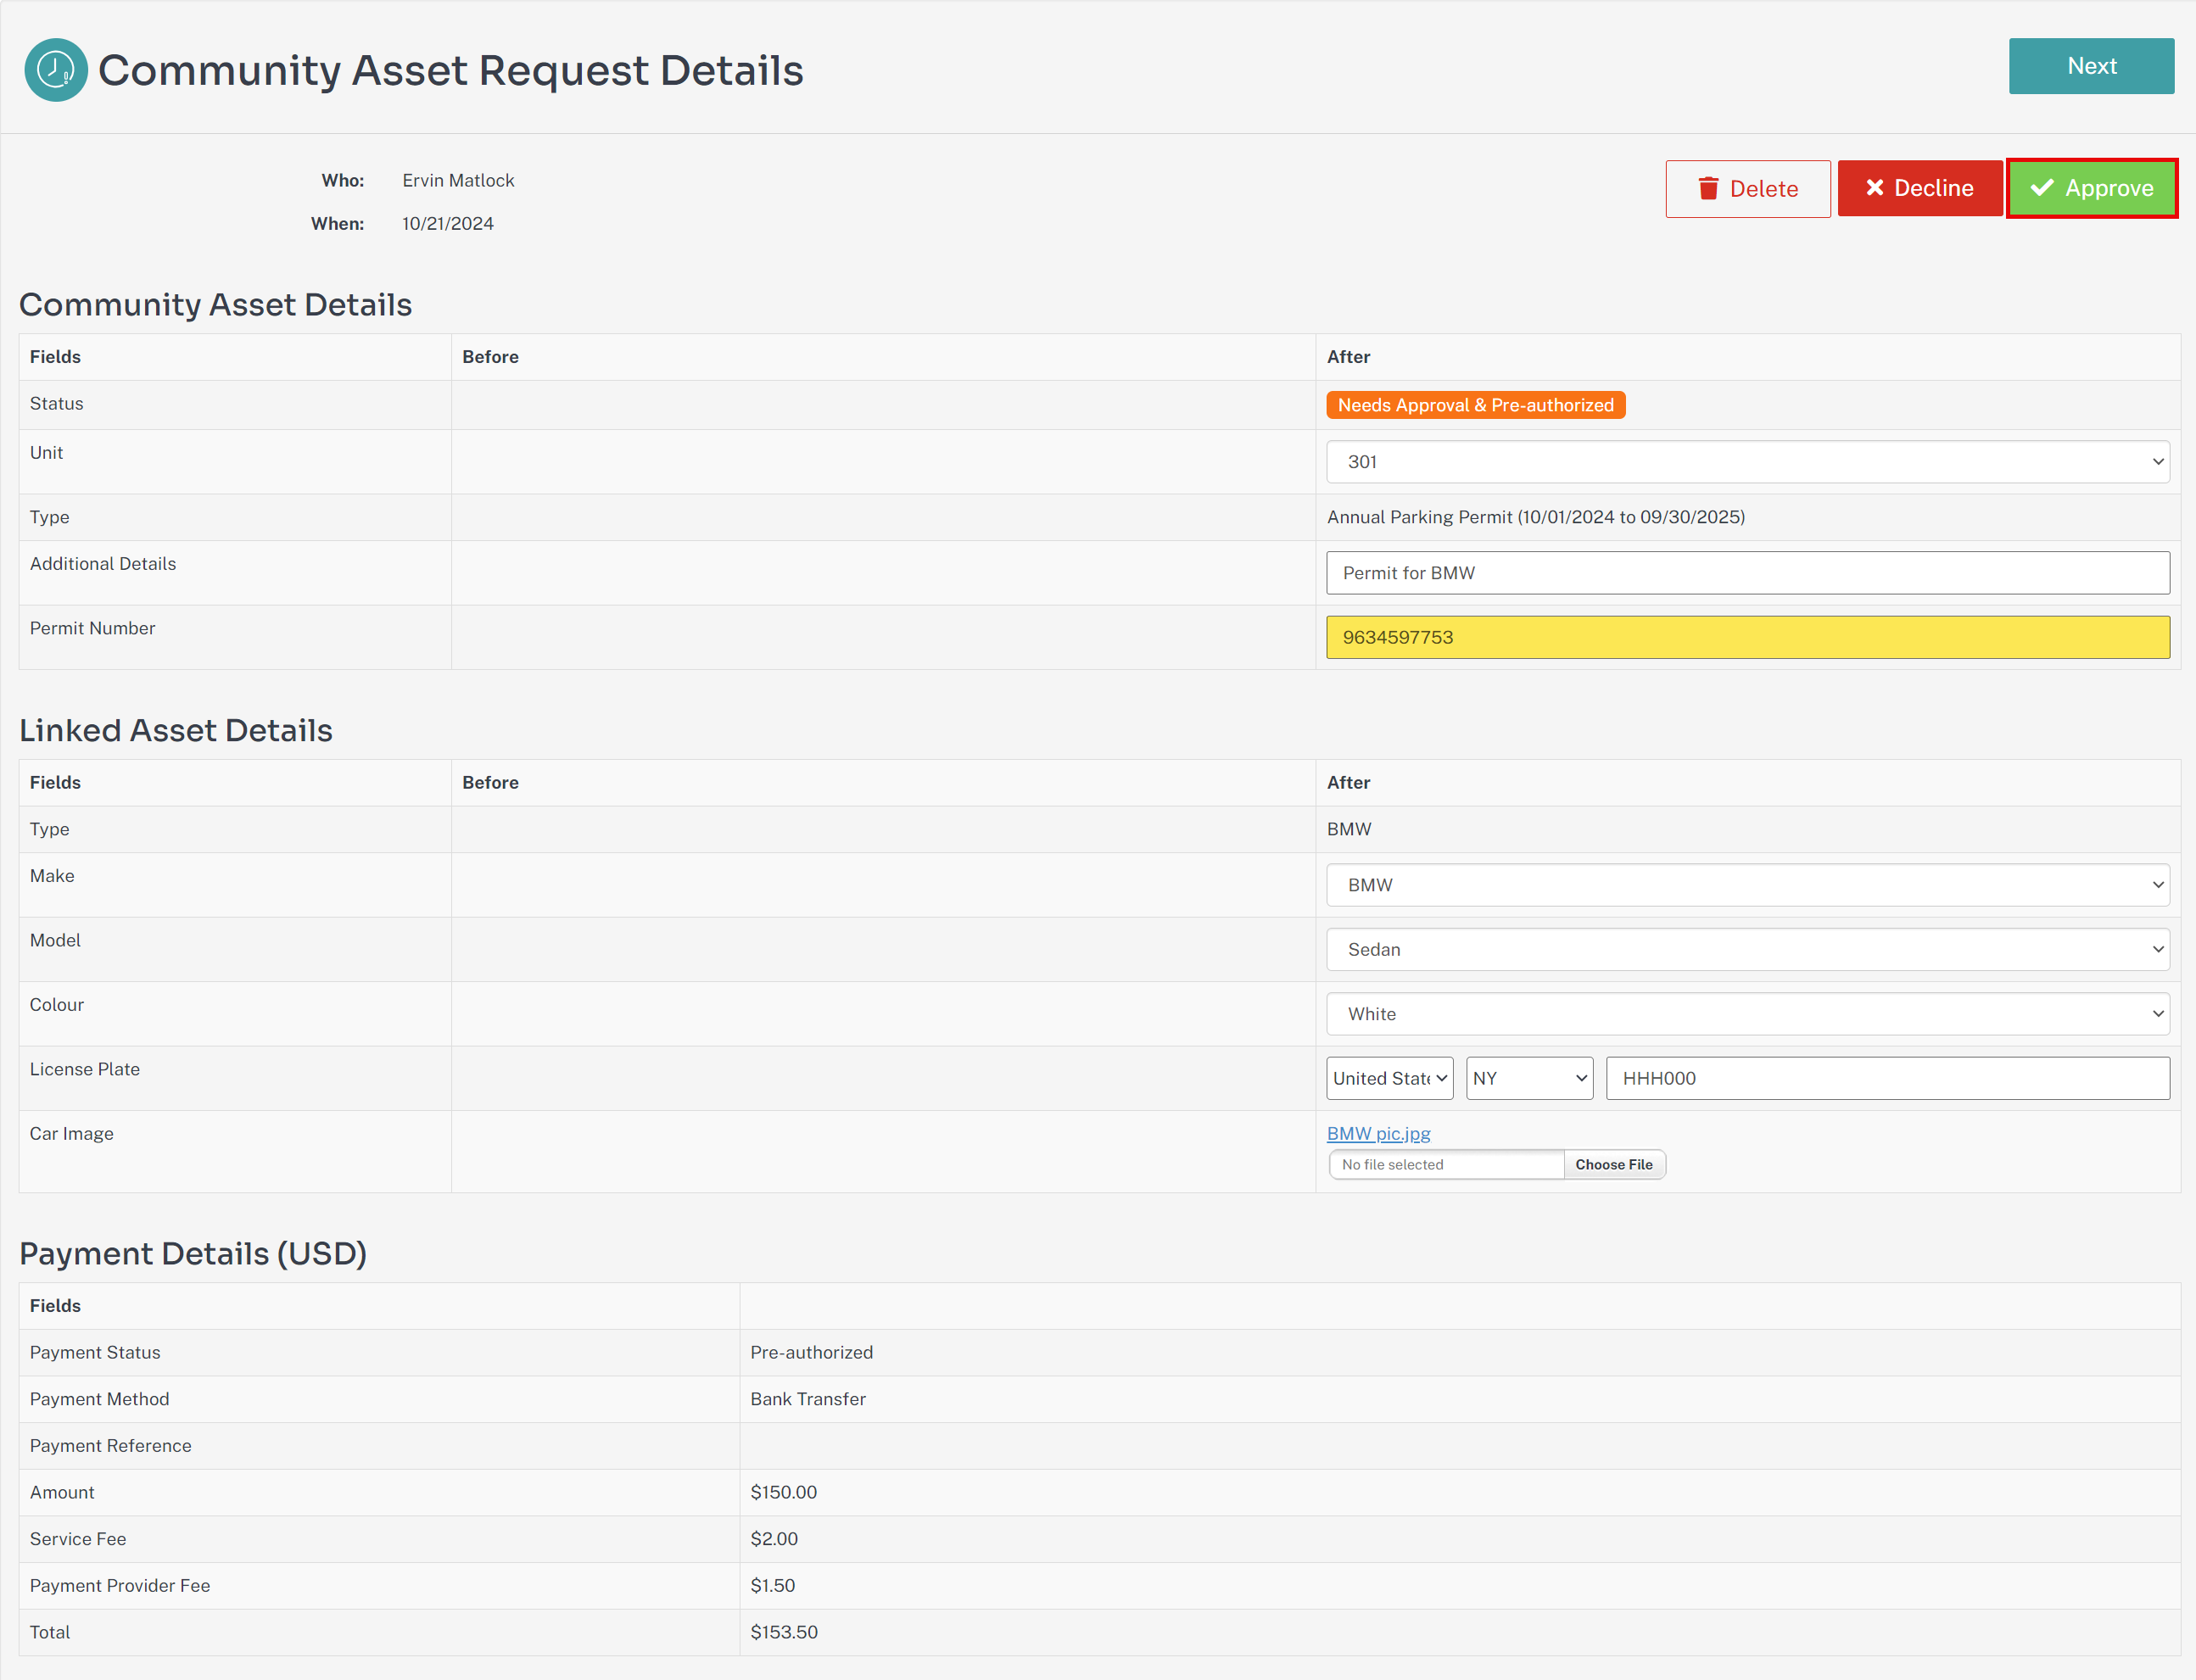Click the Payment Status value Pre-authorized
The height and width of the screenshot is (1680, 2196).
(x=811, y=1352)
